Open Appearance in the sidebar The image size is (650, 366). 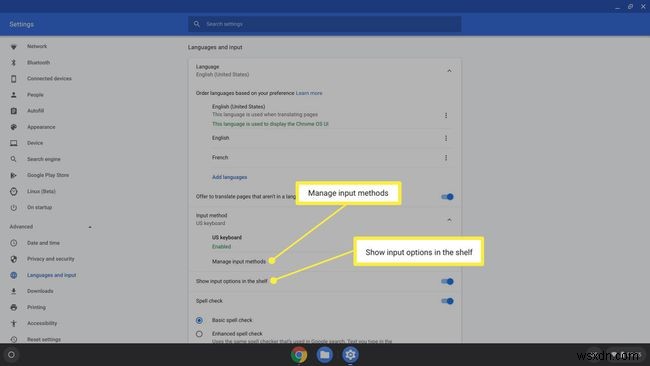point(41,127)
